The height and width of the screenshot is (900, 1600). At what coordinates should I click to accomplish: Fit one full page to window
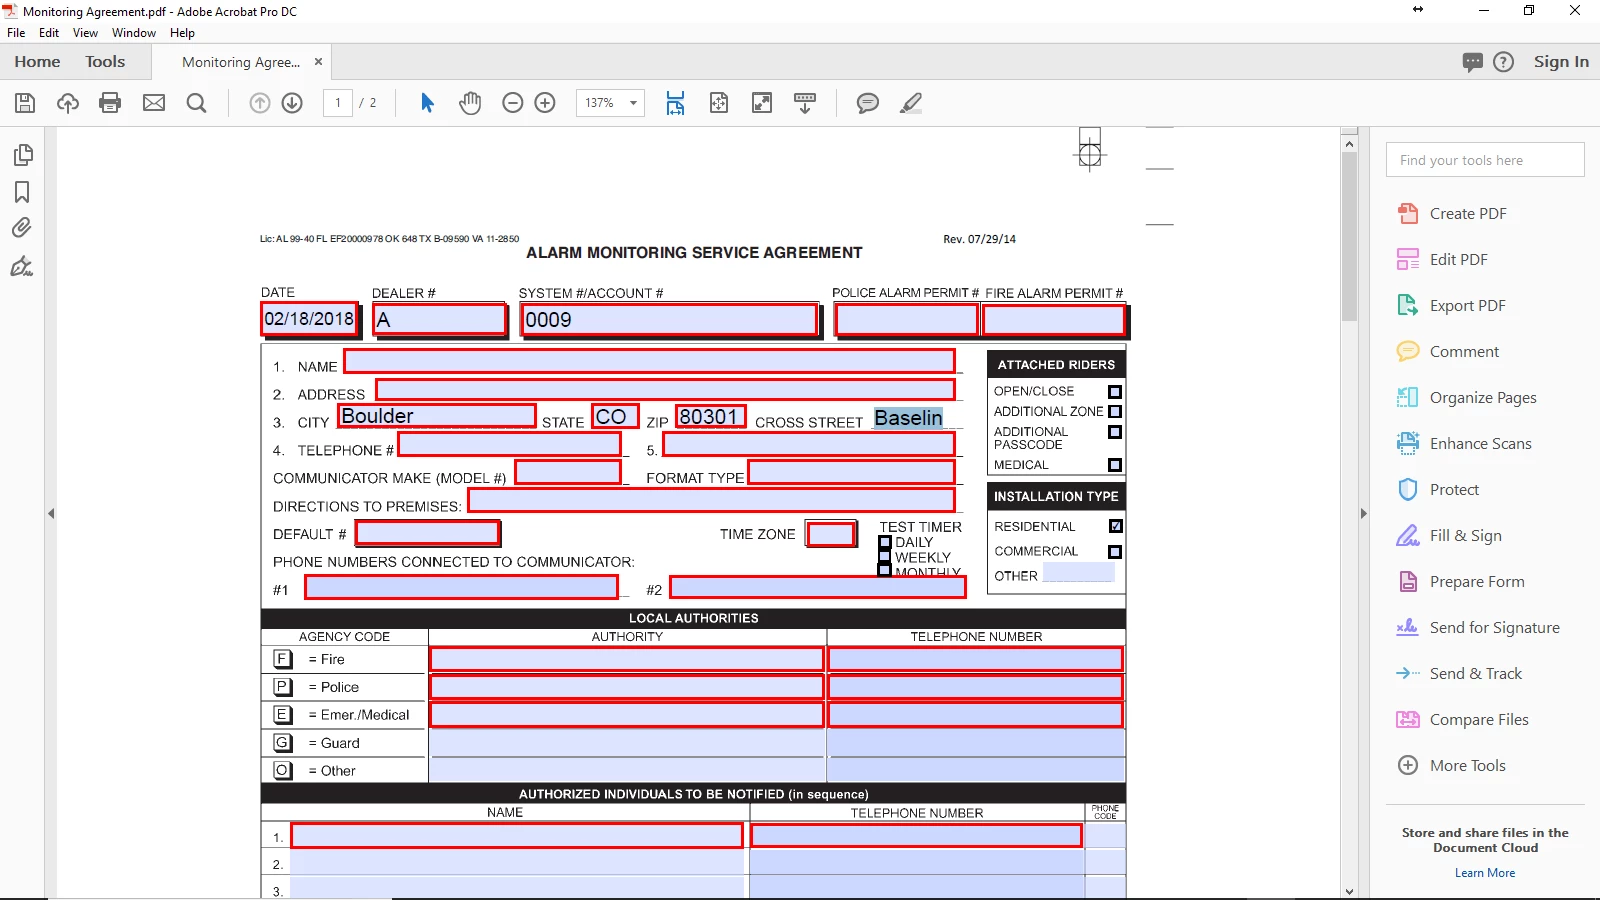coord(719,103)
